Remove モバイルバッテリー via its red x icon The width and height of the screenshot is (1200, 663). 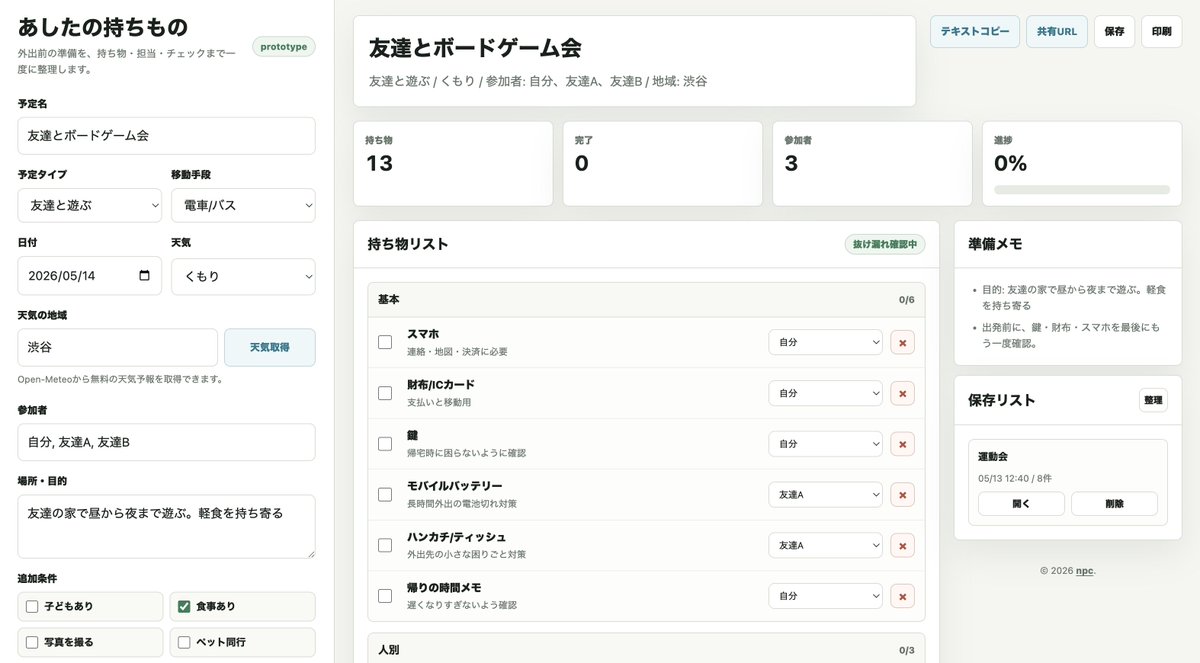(x=902, y=494)
